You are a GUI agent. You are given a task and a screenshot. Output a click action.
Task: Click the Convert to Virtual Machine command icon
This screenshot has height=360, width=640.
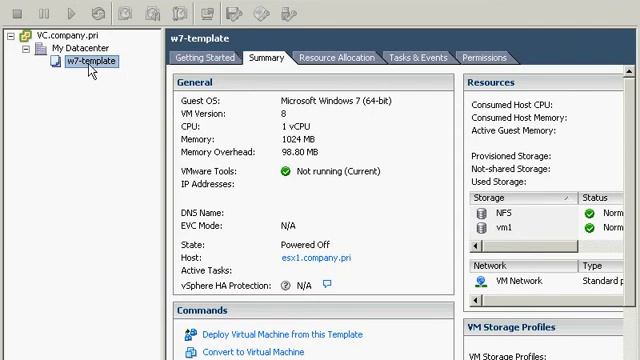(x=191, y=352)
